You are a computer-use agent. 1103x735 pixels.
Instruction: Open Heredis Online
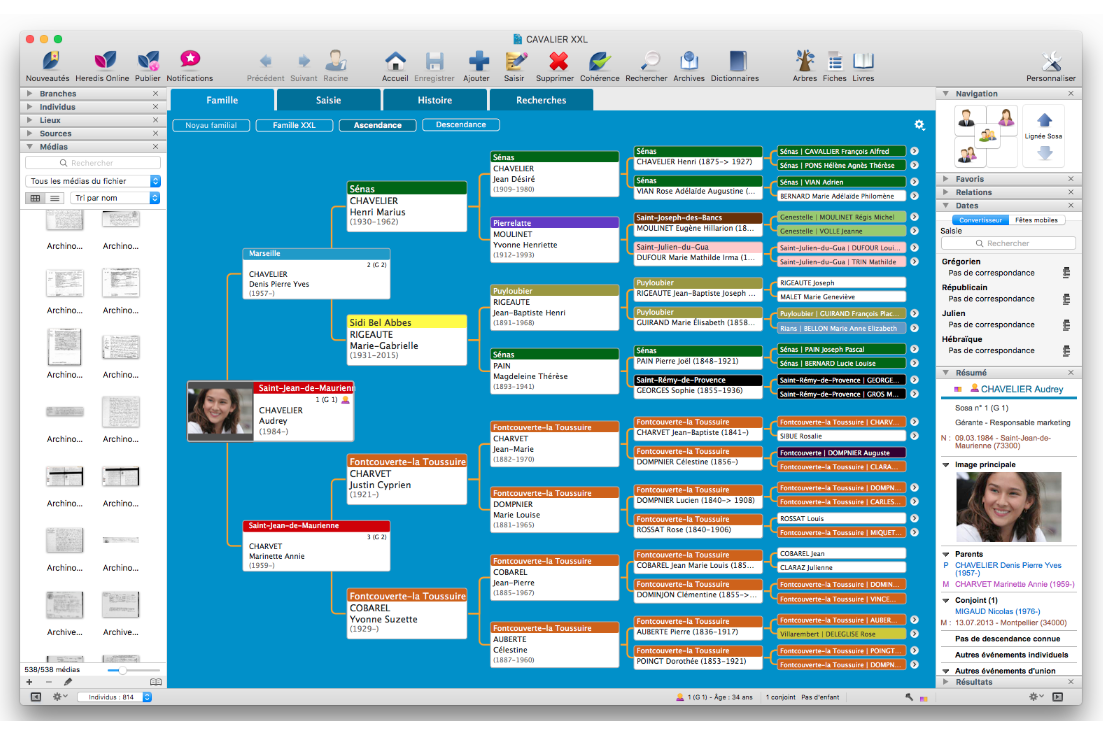(103, 66)
